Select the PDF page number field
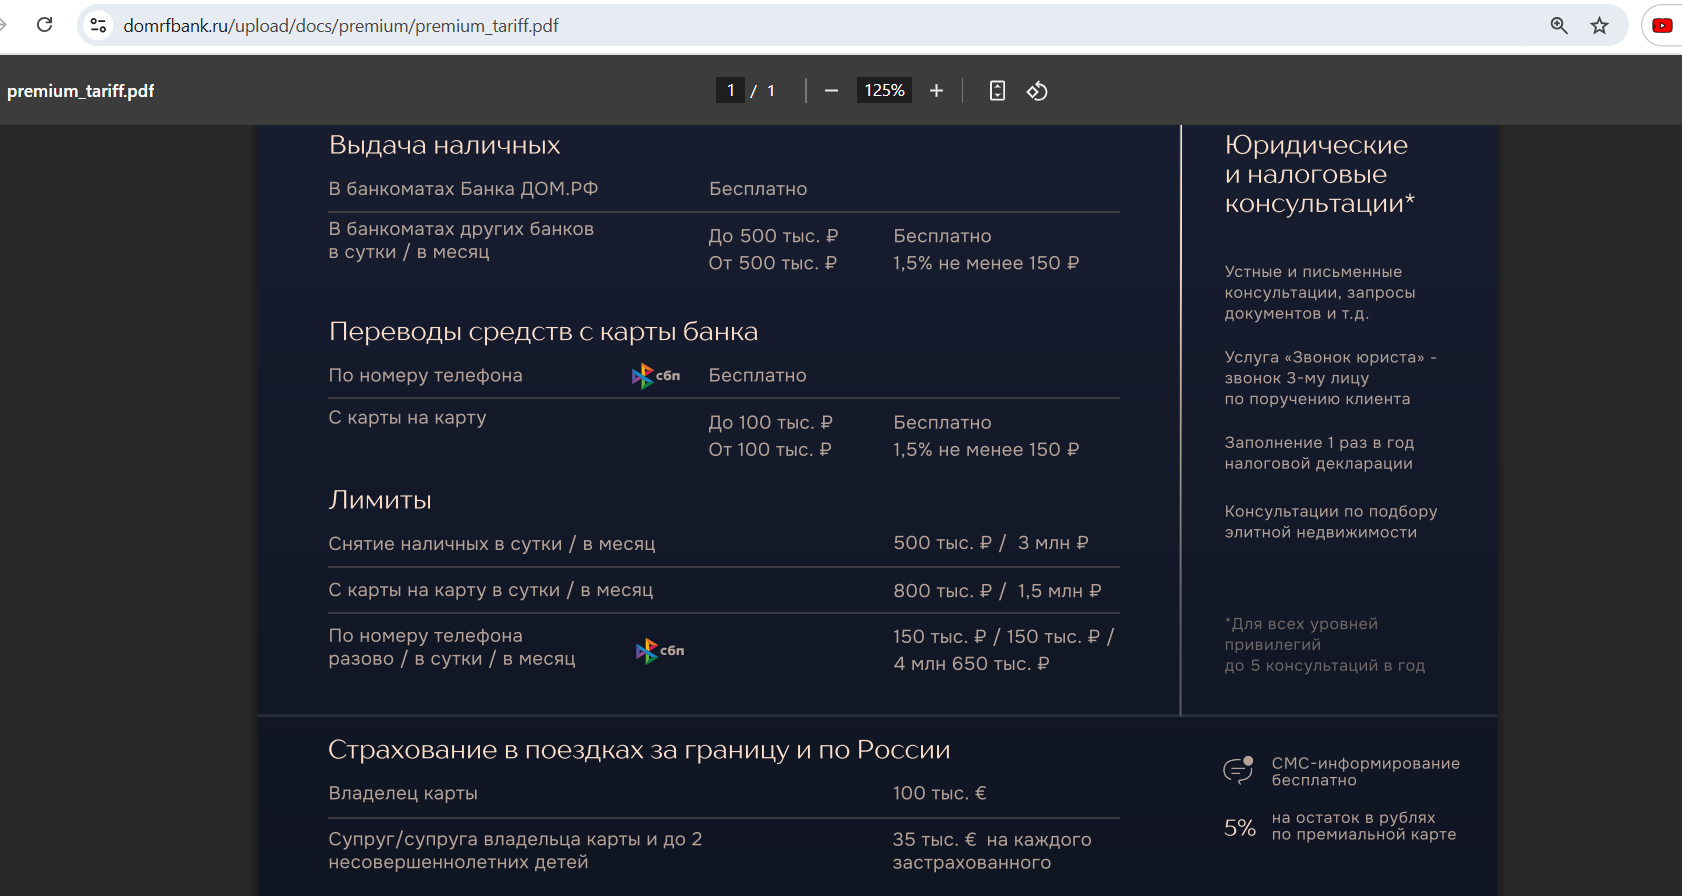 point(730,90)
